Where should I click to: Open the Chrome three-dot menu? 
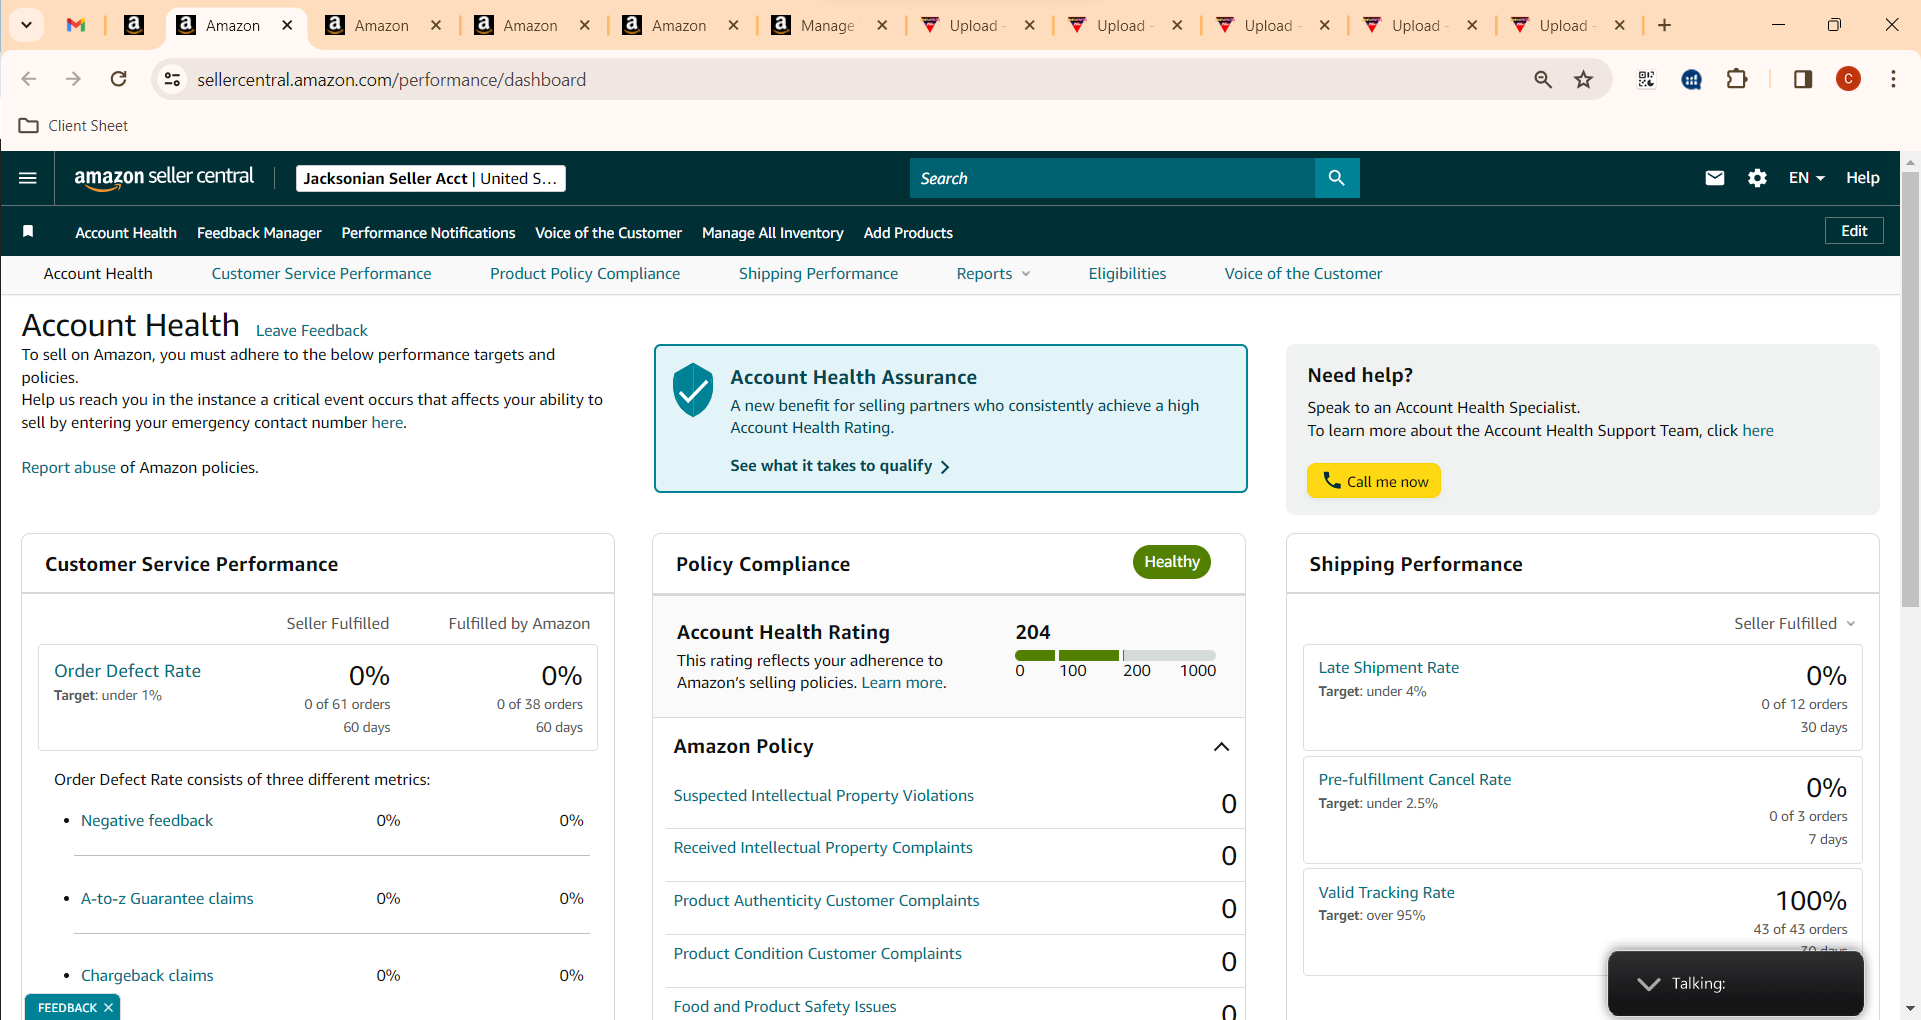pos(1893,79)
